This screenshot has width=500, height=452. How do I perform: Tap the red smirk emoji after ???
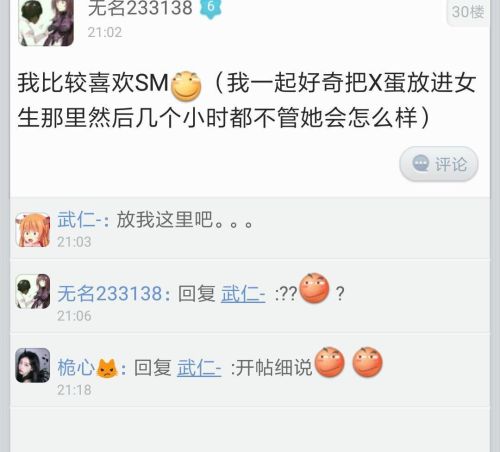click(x=314, y=288)
